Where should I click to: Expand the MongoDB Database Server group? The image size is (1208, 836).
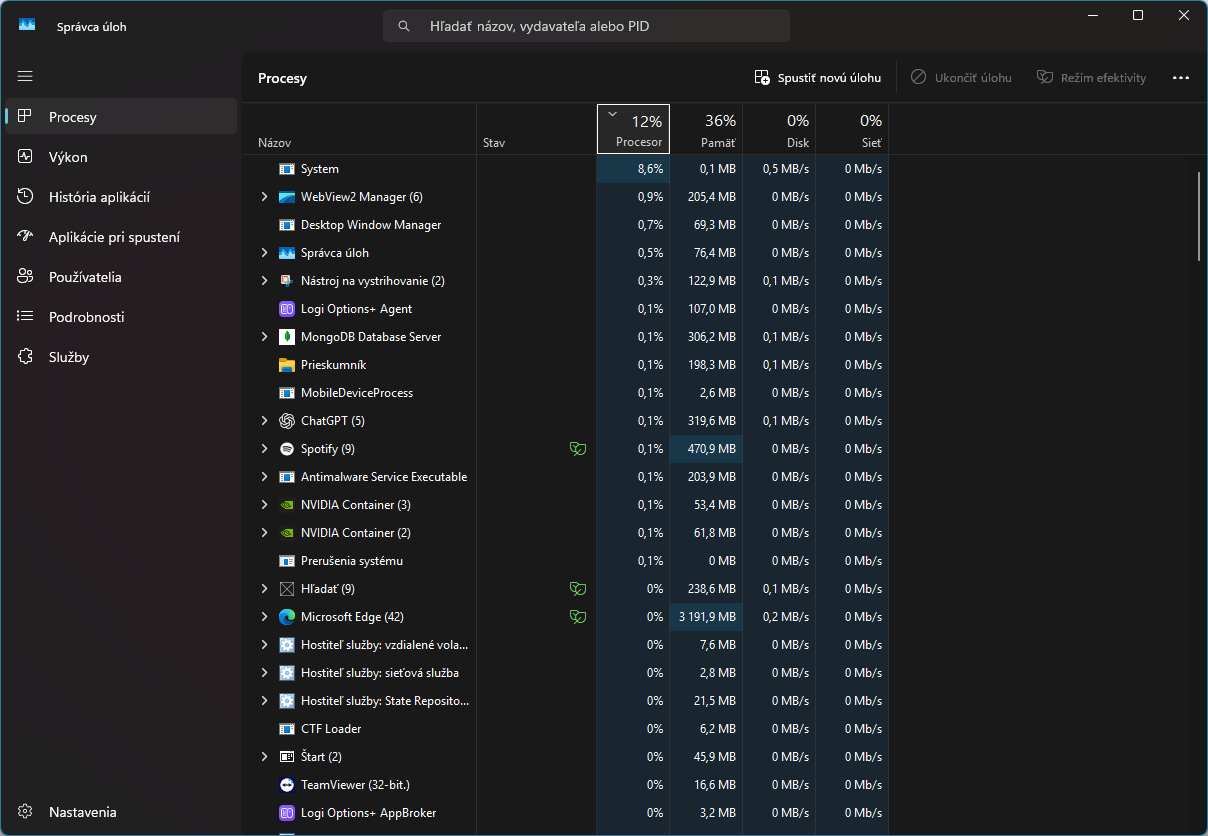pos(264,337)
